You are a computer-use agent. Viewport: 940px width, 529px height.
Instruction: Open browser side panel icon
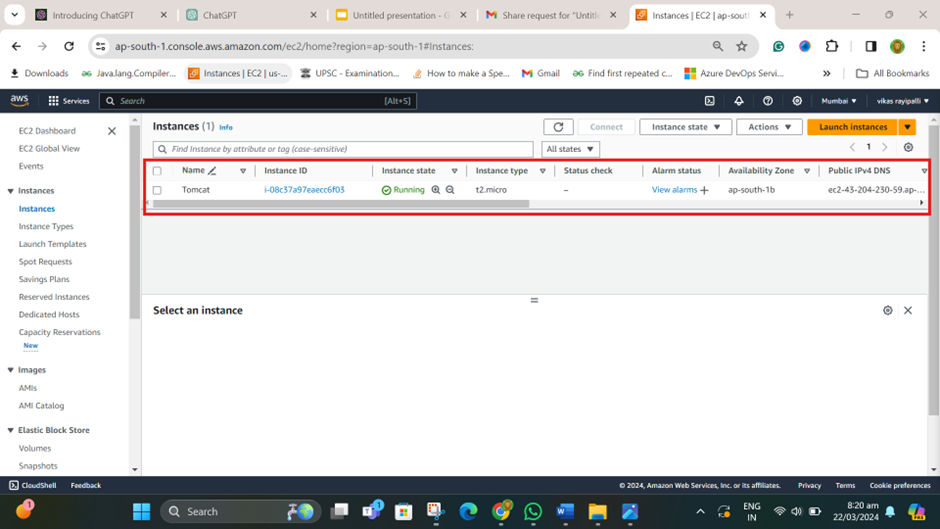point(870,46)
